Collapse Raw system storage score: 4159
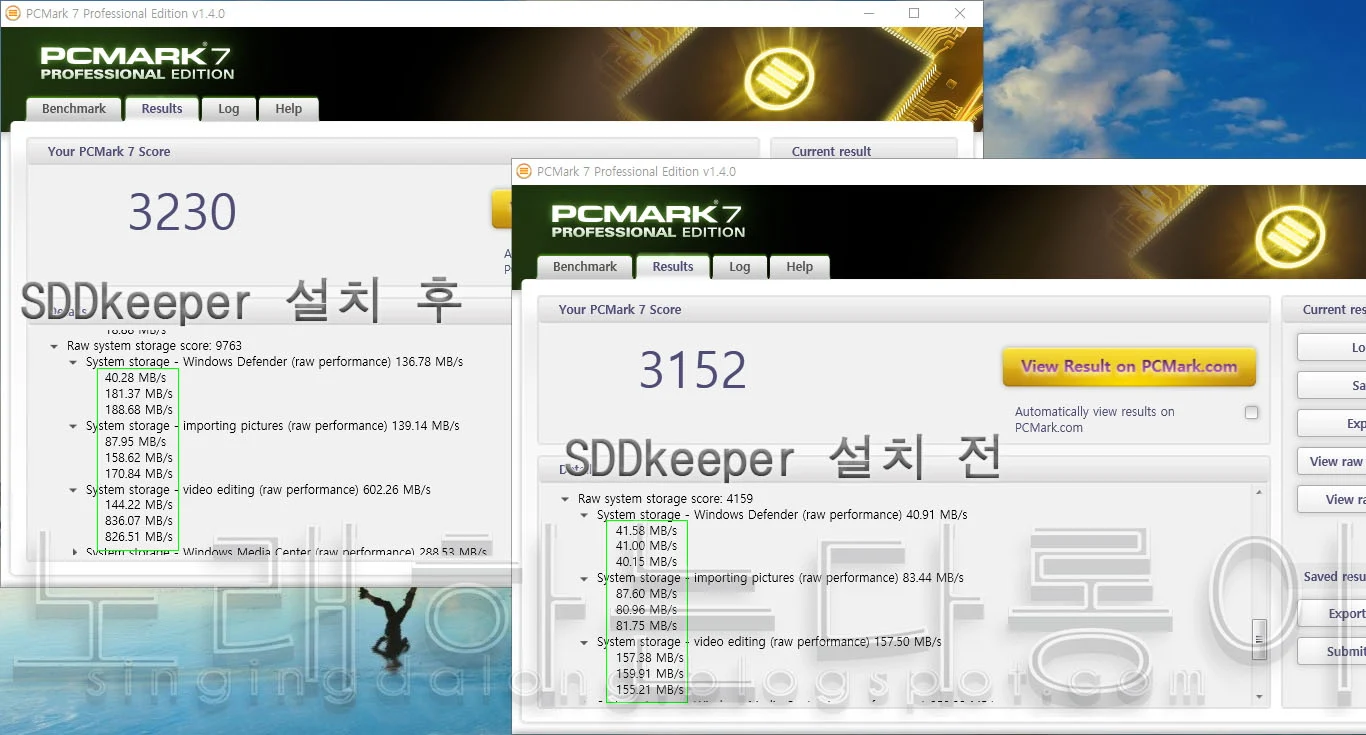 tap(566, 499)
